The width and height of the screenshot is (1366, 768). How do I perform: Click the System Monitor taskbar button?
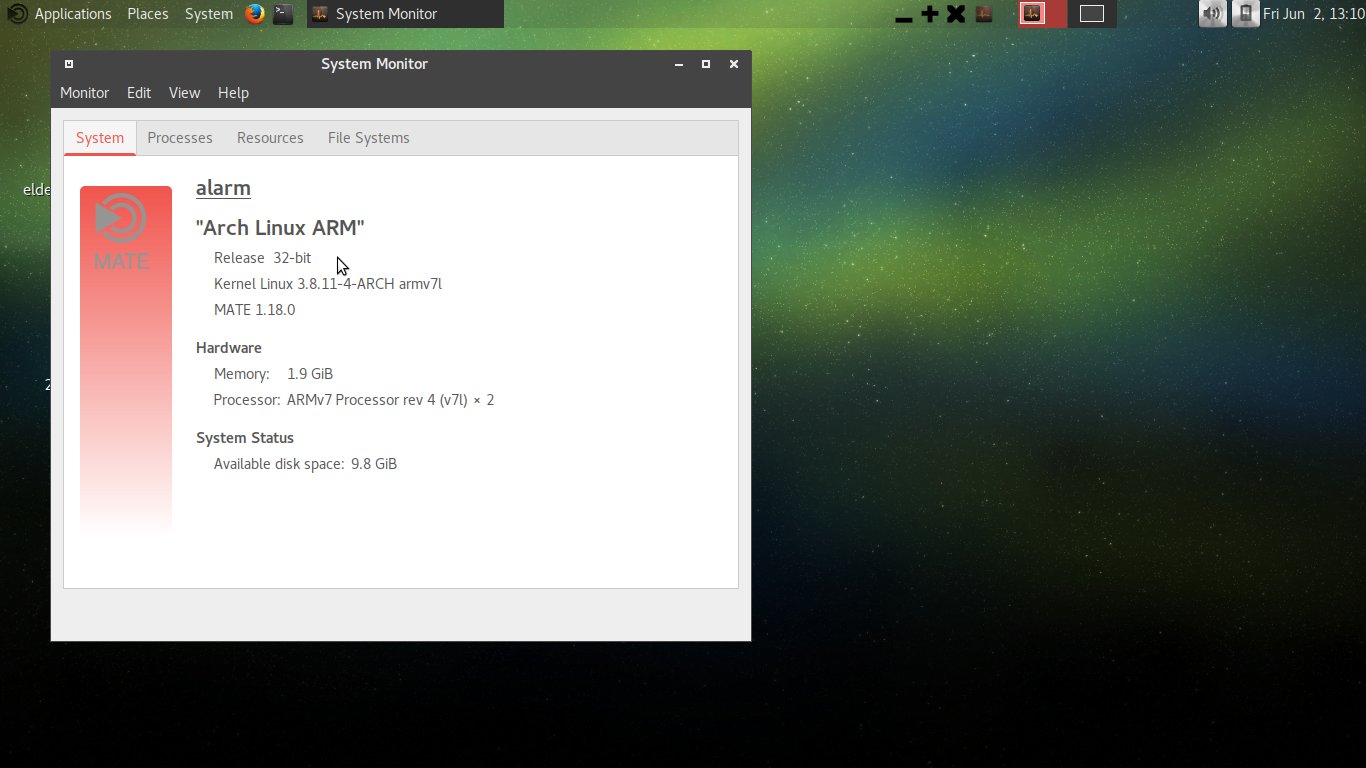coord(405,14)
